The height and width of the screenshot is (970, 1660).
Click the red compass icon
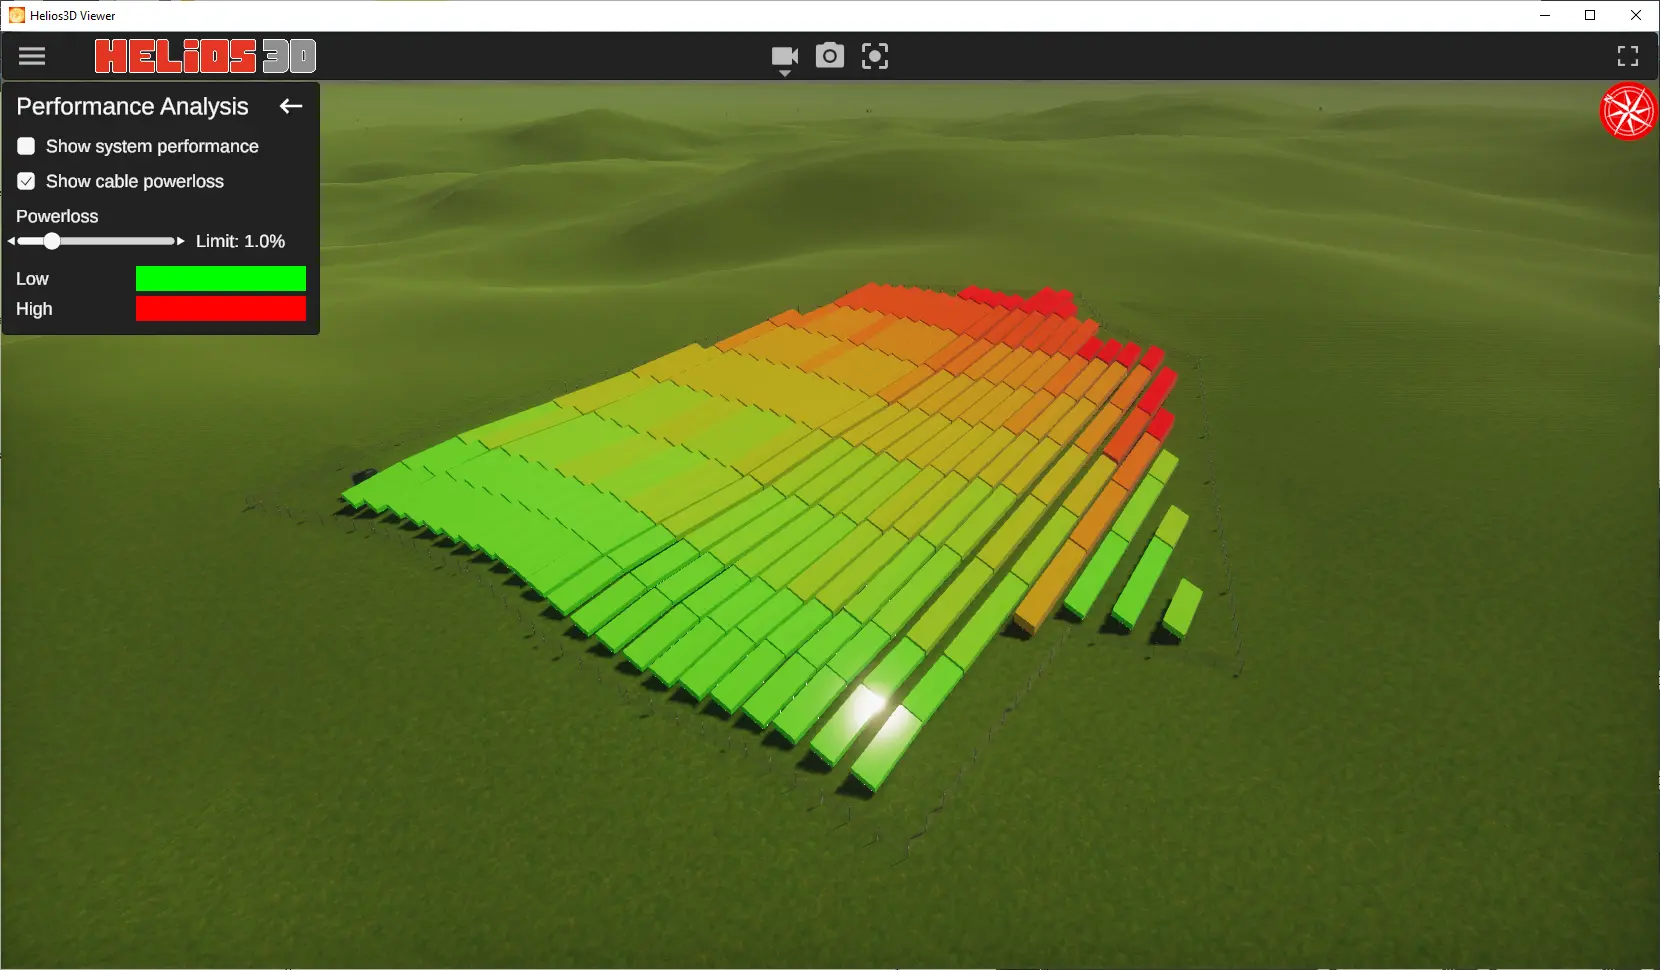(x=1627, y=111)
